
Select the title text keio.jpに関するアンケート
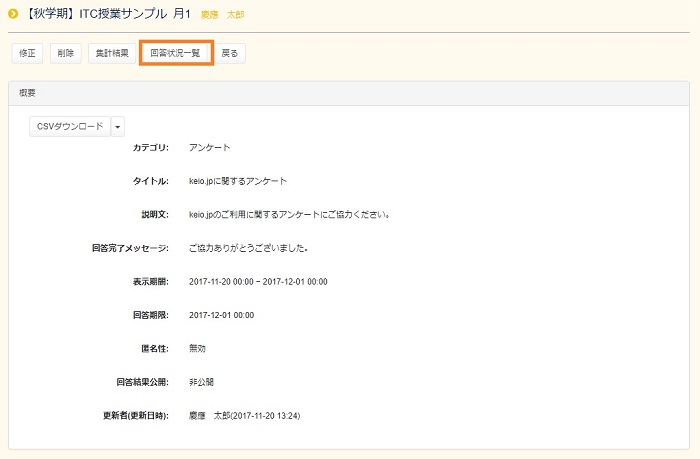(237, 181)
